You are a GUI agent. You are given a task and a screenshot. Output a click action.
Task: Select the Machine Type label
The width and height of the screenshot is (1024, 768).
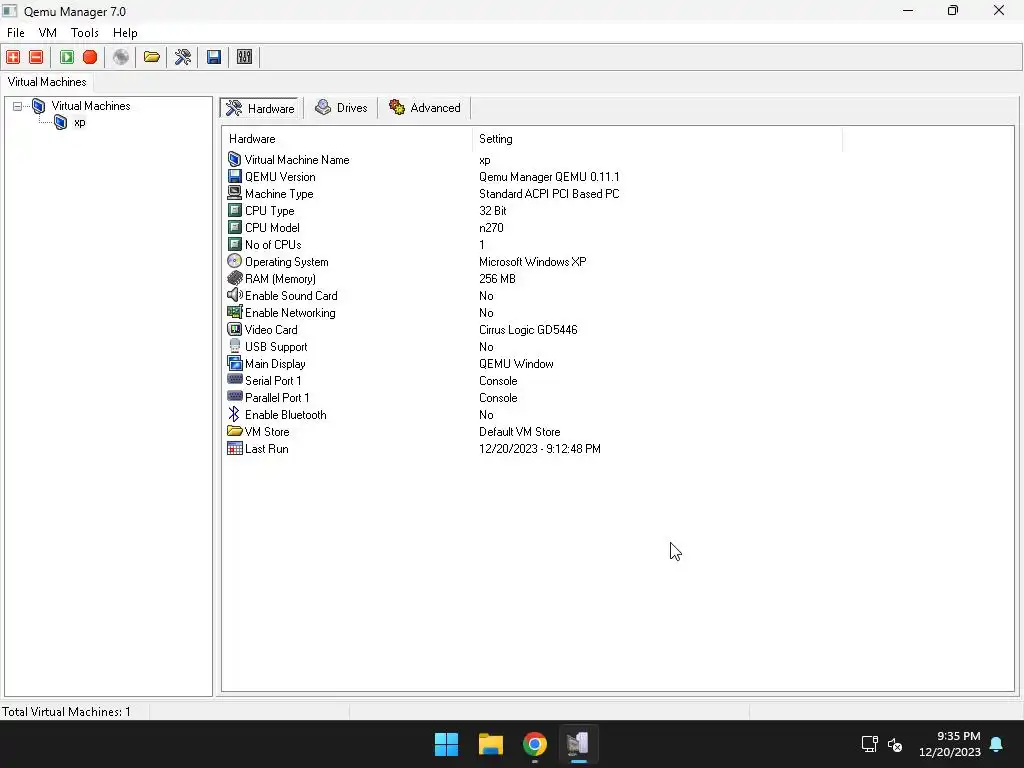click(279, 193)
